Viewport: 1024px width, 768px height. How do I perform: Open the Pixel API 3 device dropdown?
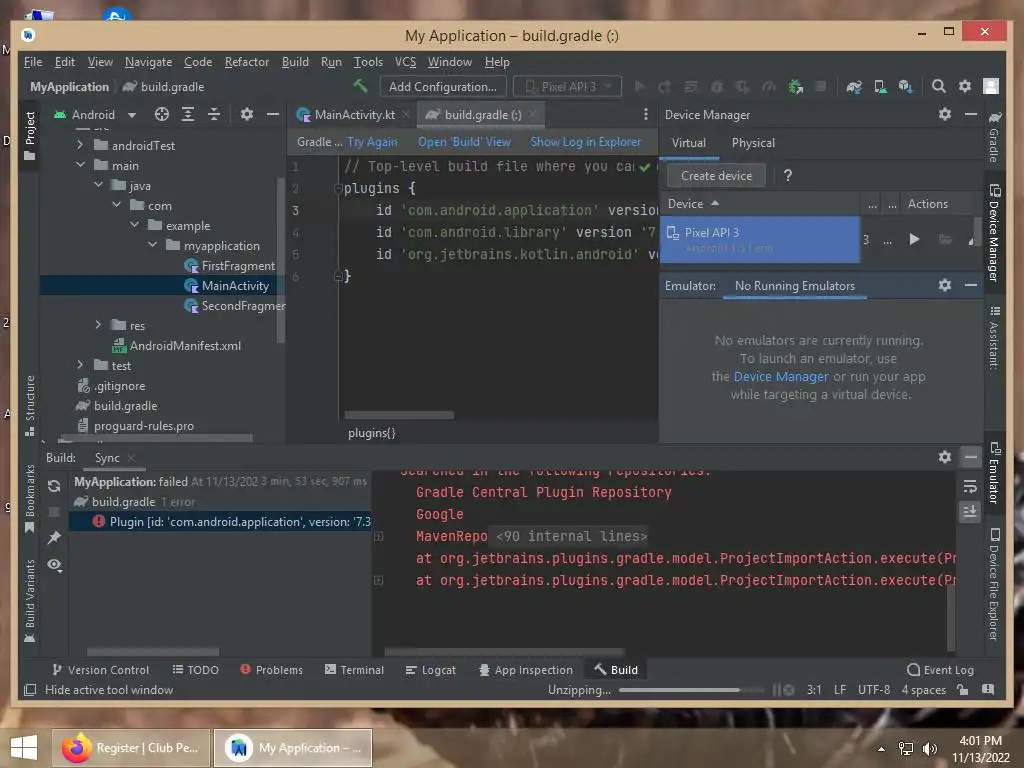pos(567,86)
